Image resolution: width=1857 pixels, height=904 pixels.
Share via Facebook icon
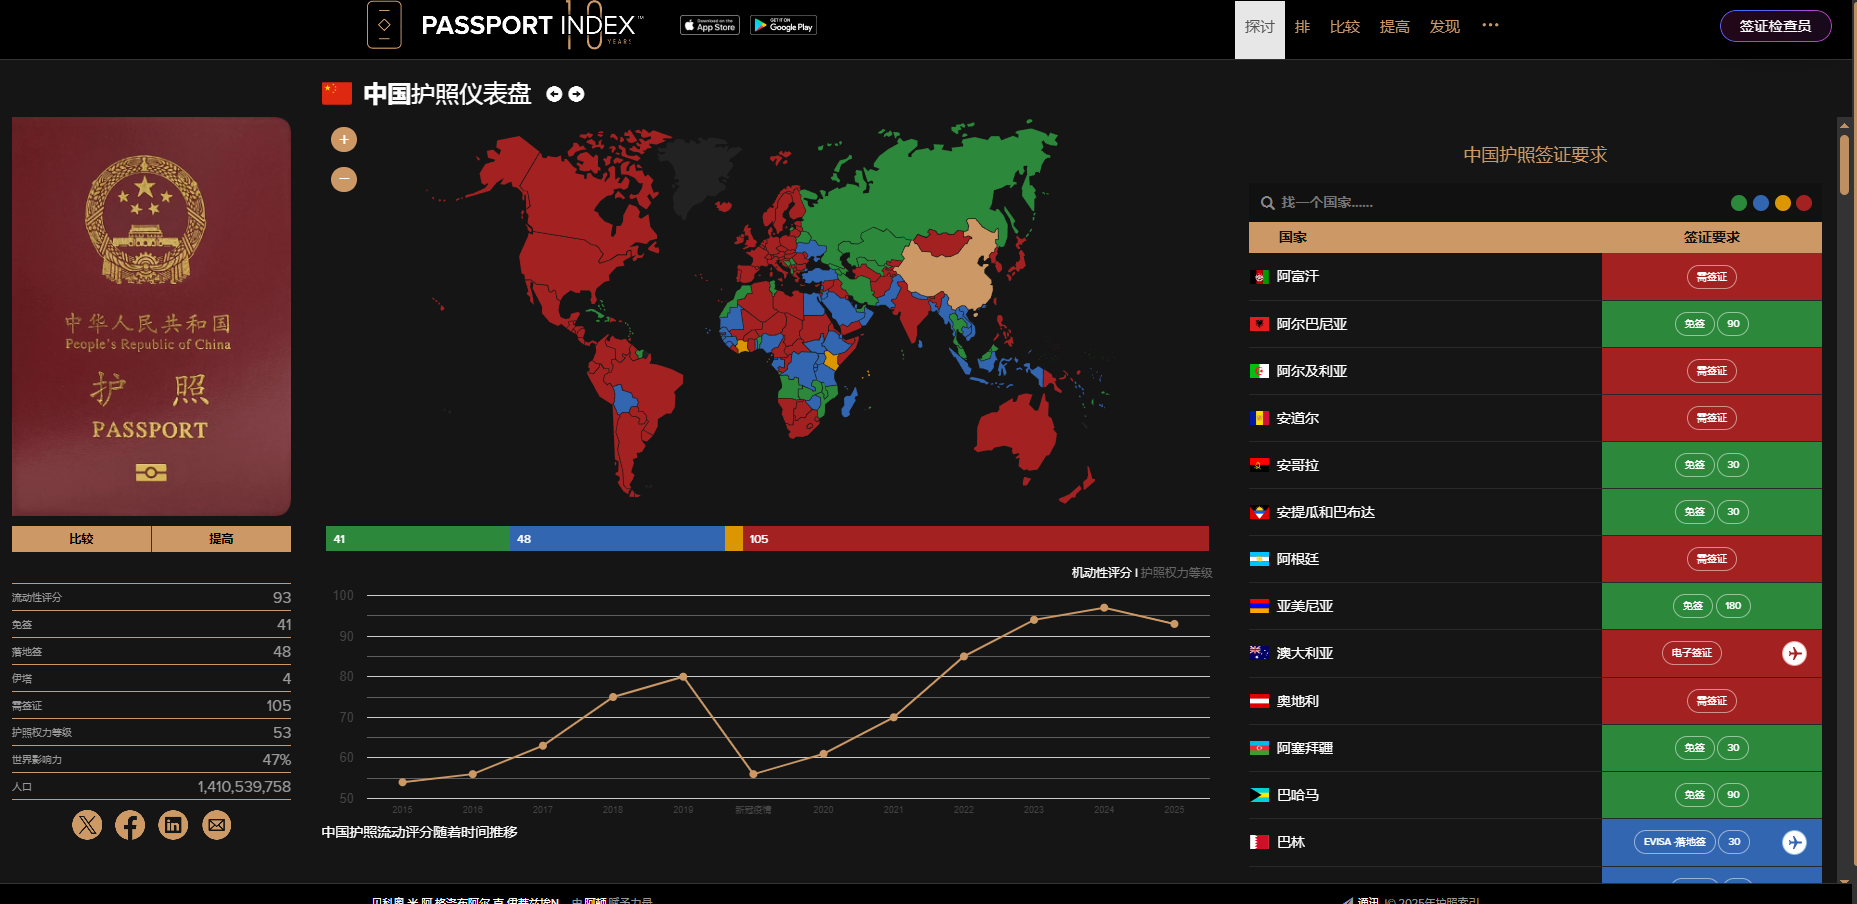130,825
